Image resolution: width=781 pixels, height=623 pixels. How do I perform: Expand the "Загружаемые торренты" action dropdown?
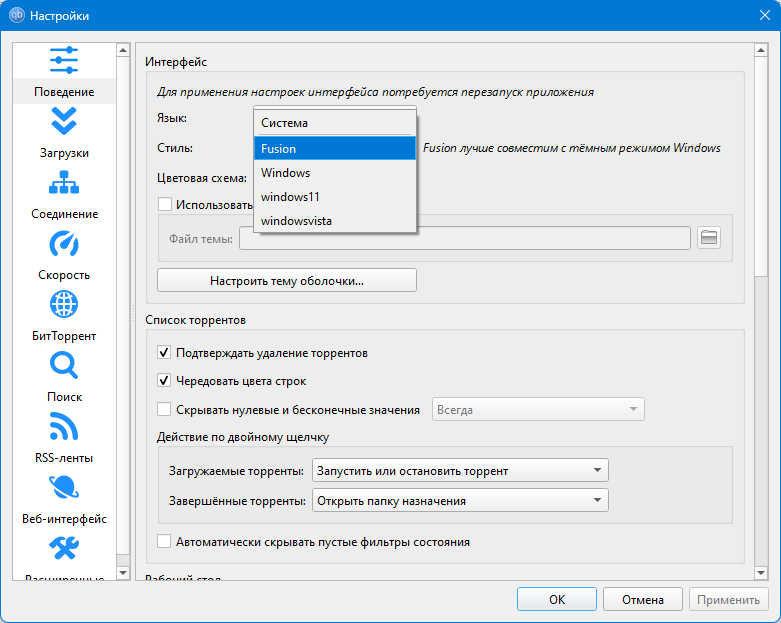click(460, 471)
